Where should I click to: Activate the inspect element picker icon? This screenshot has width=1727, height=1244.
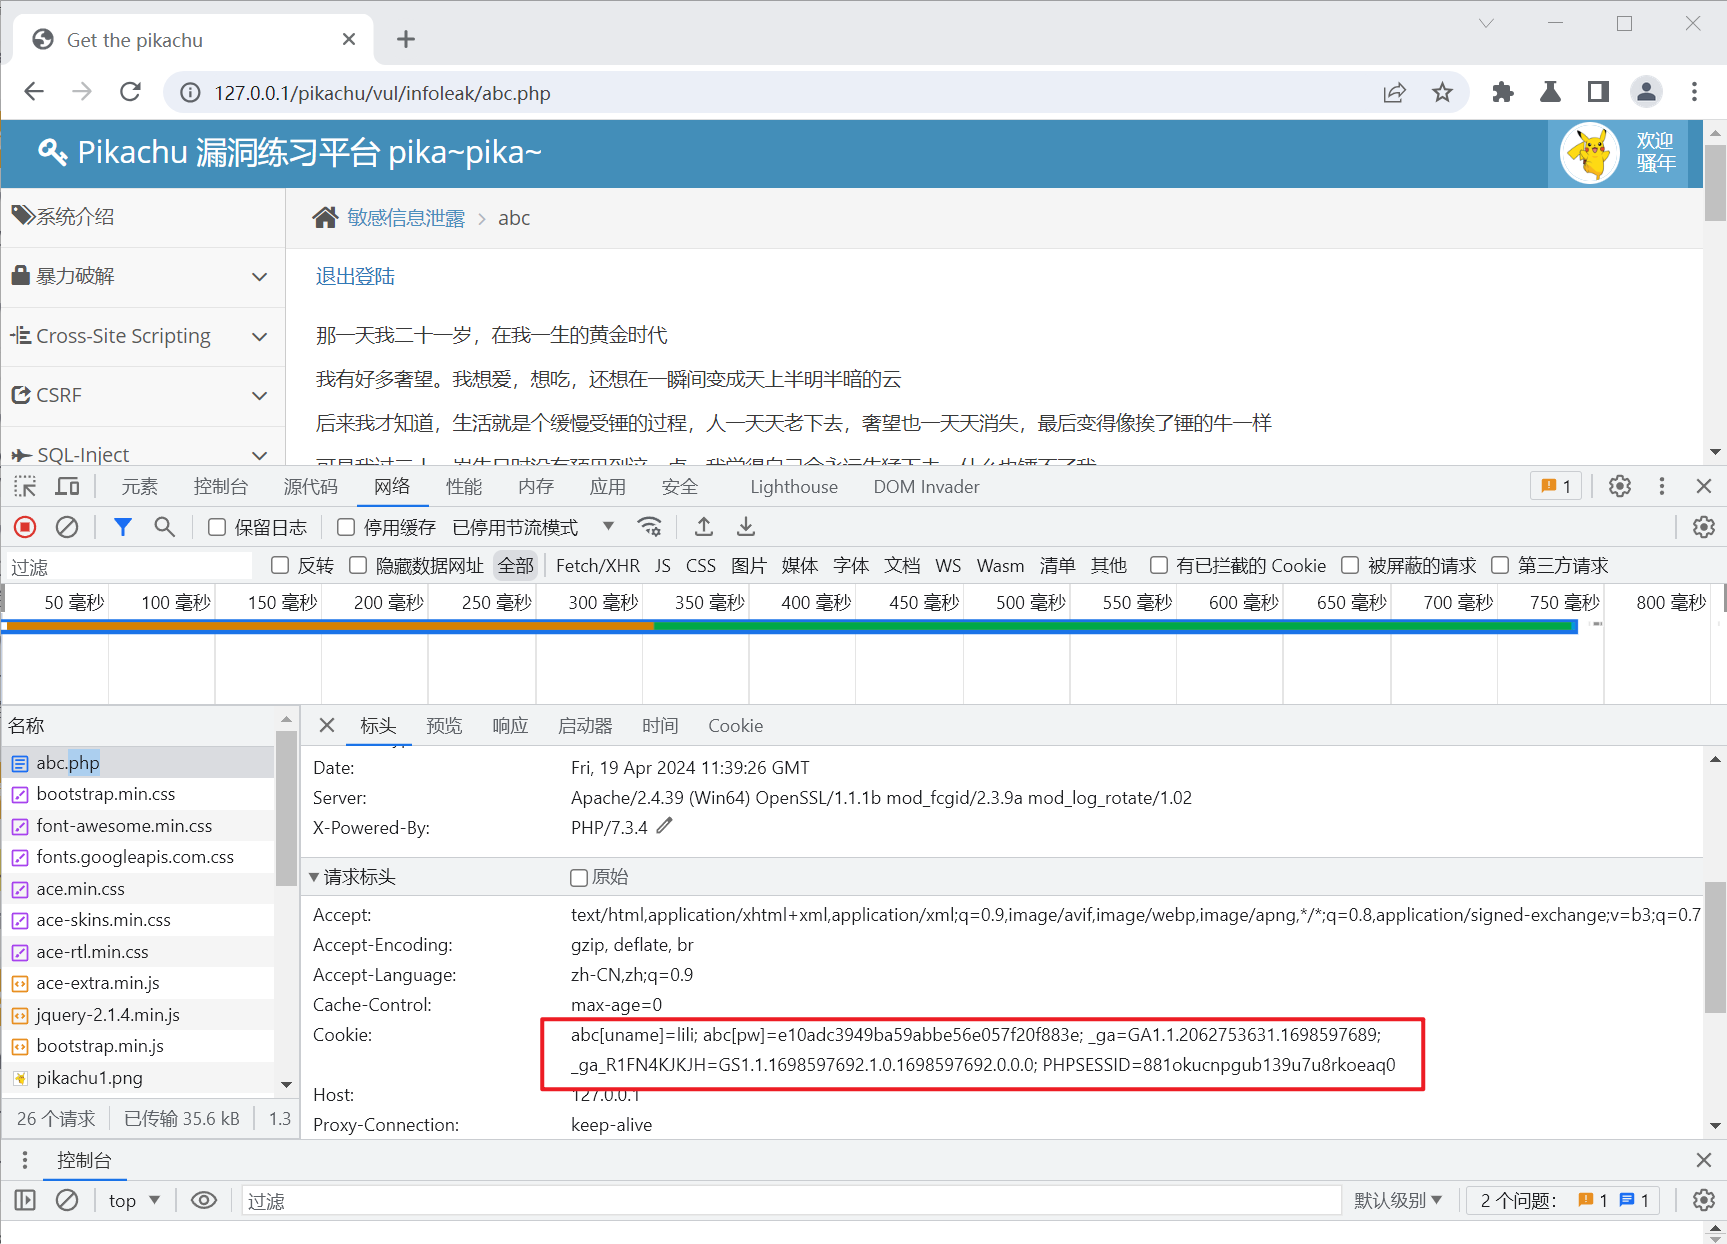tap(25, 487)
